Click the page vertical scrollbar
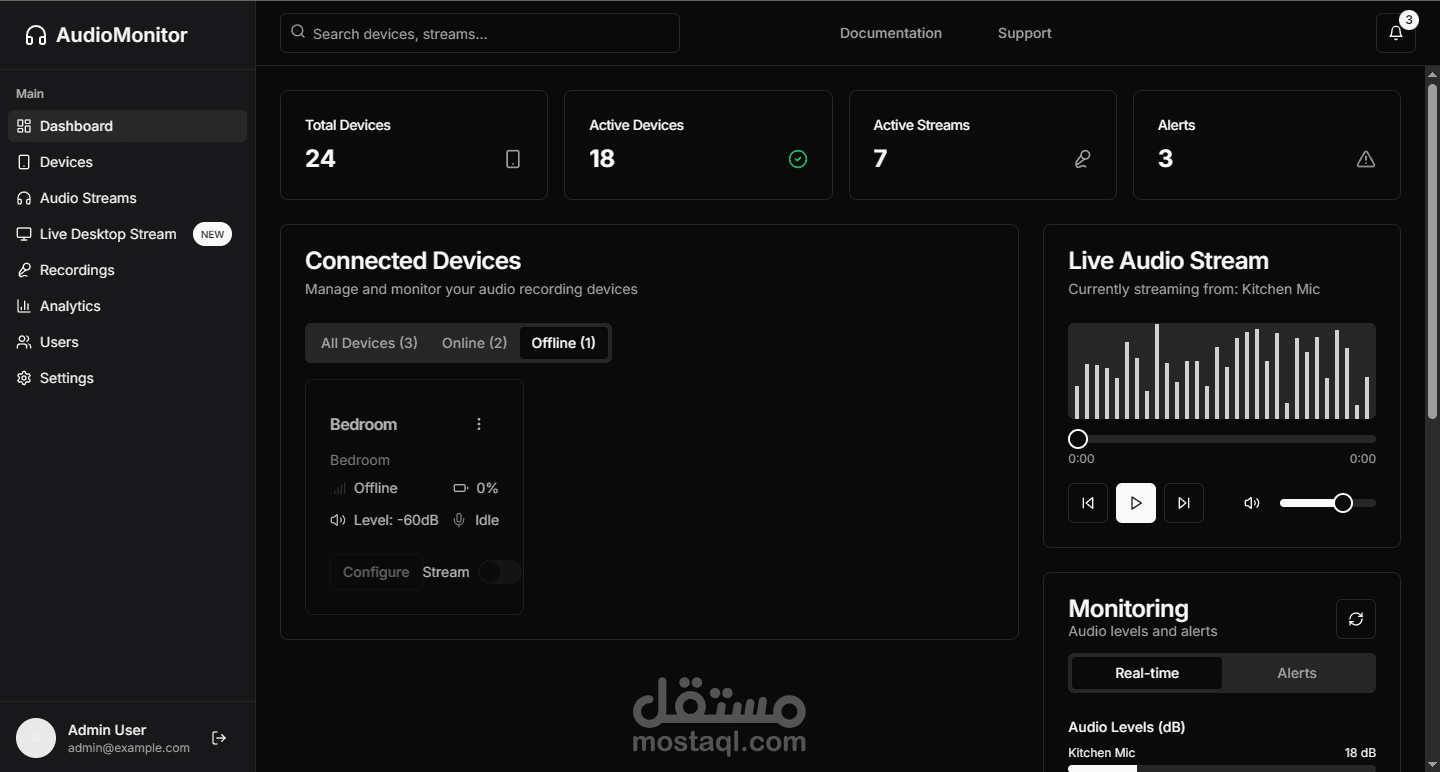 (x=1432, y=250)
